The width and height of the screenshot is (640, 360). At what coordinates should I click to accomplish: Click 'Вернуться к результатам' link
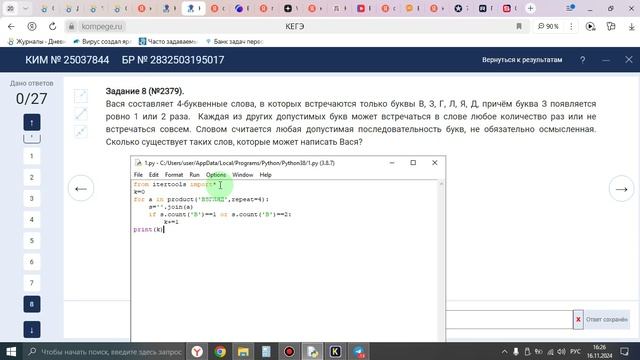pyautogui.click(x=522, y=60)
